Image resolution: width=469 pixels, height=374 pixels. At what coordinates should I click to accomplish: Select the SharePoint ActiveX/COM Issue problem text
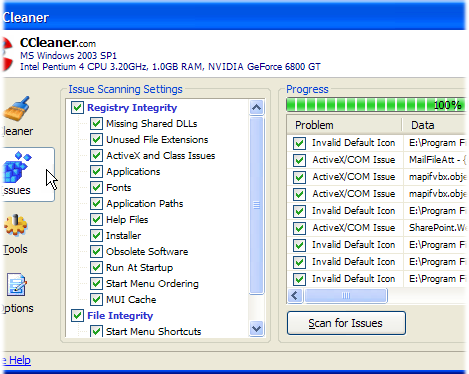pos(354,228)
